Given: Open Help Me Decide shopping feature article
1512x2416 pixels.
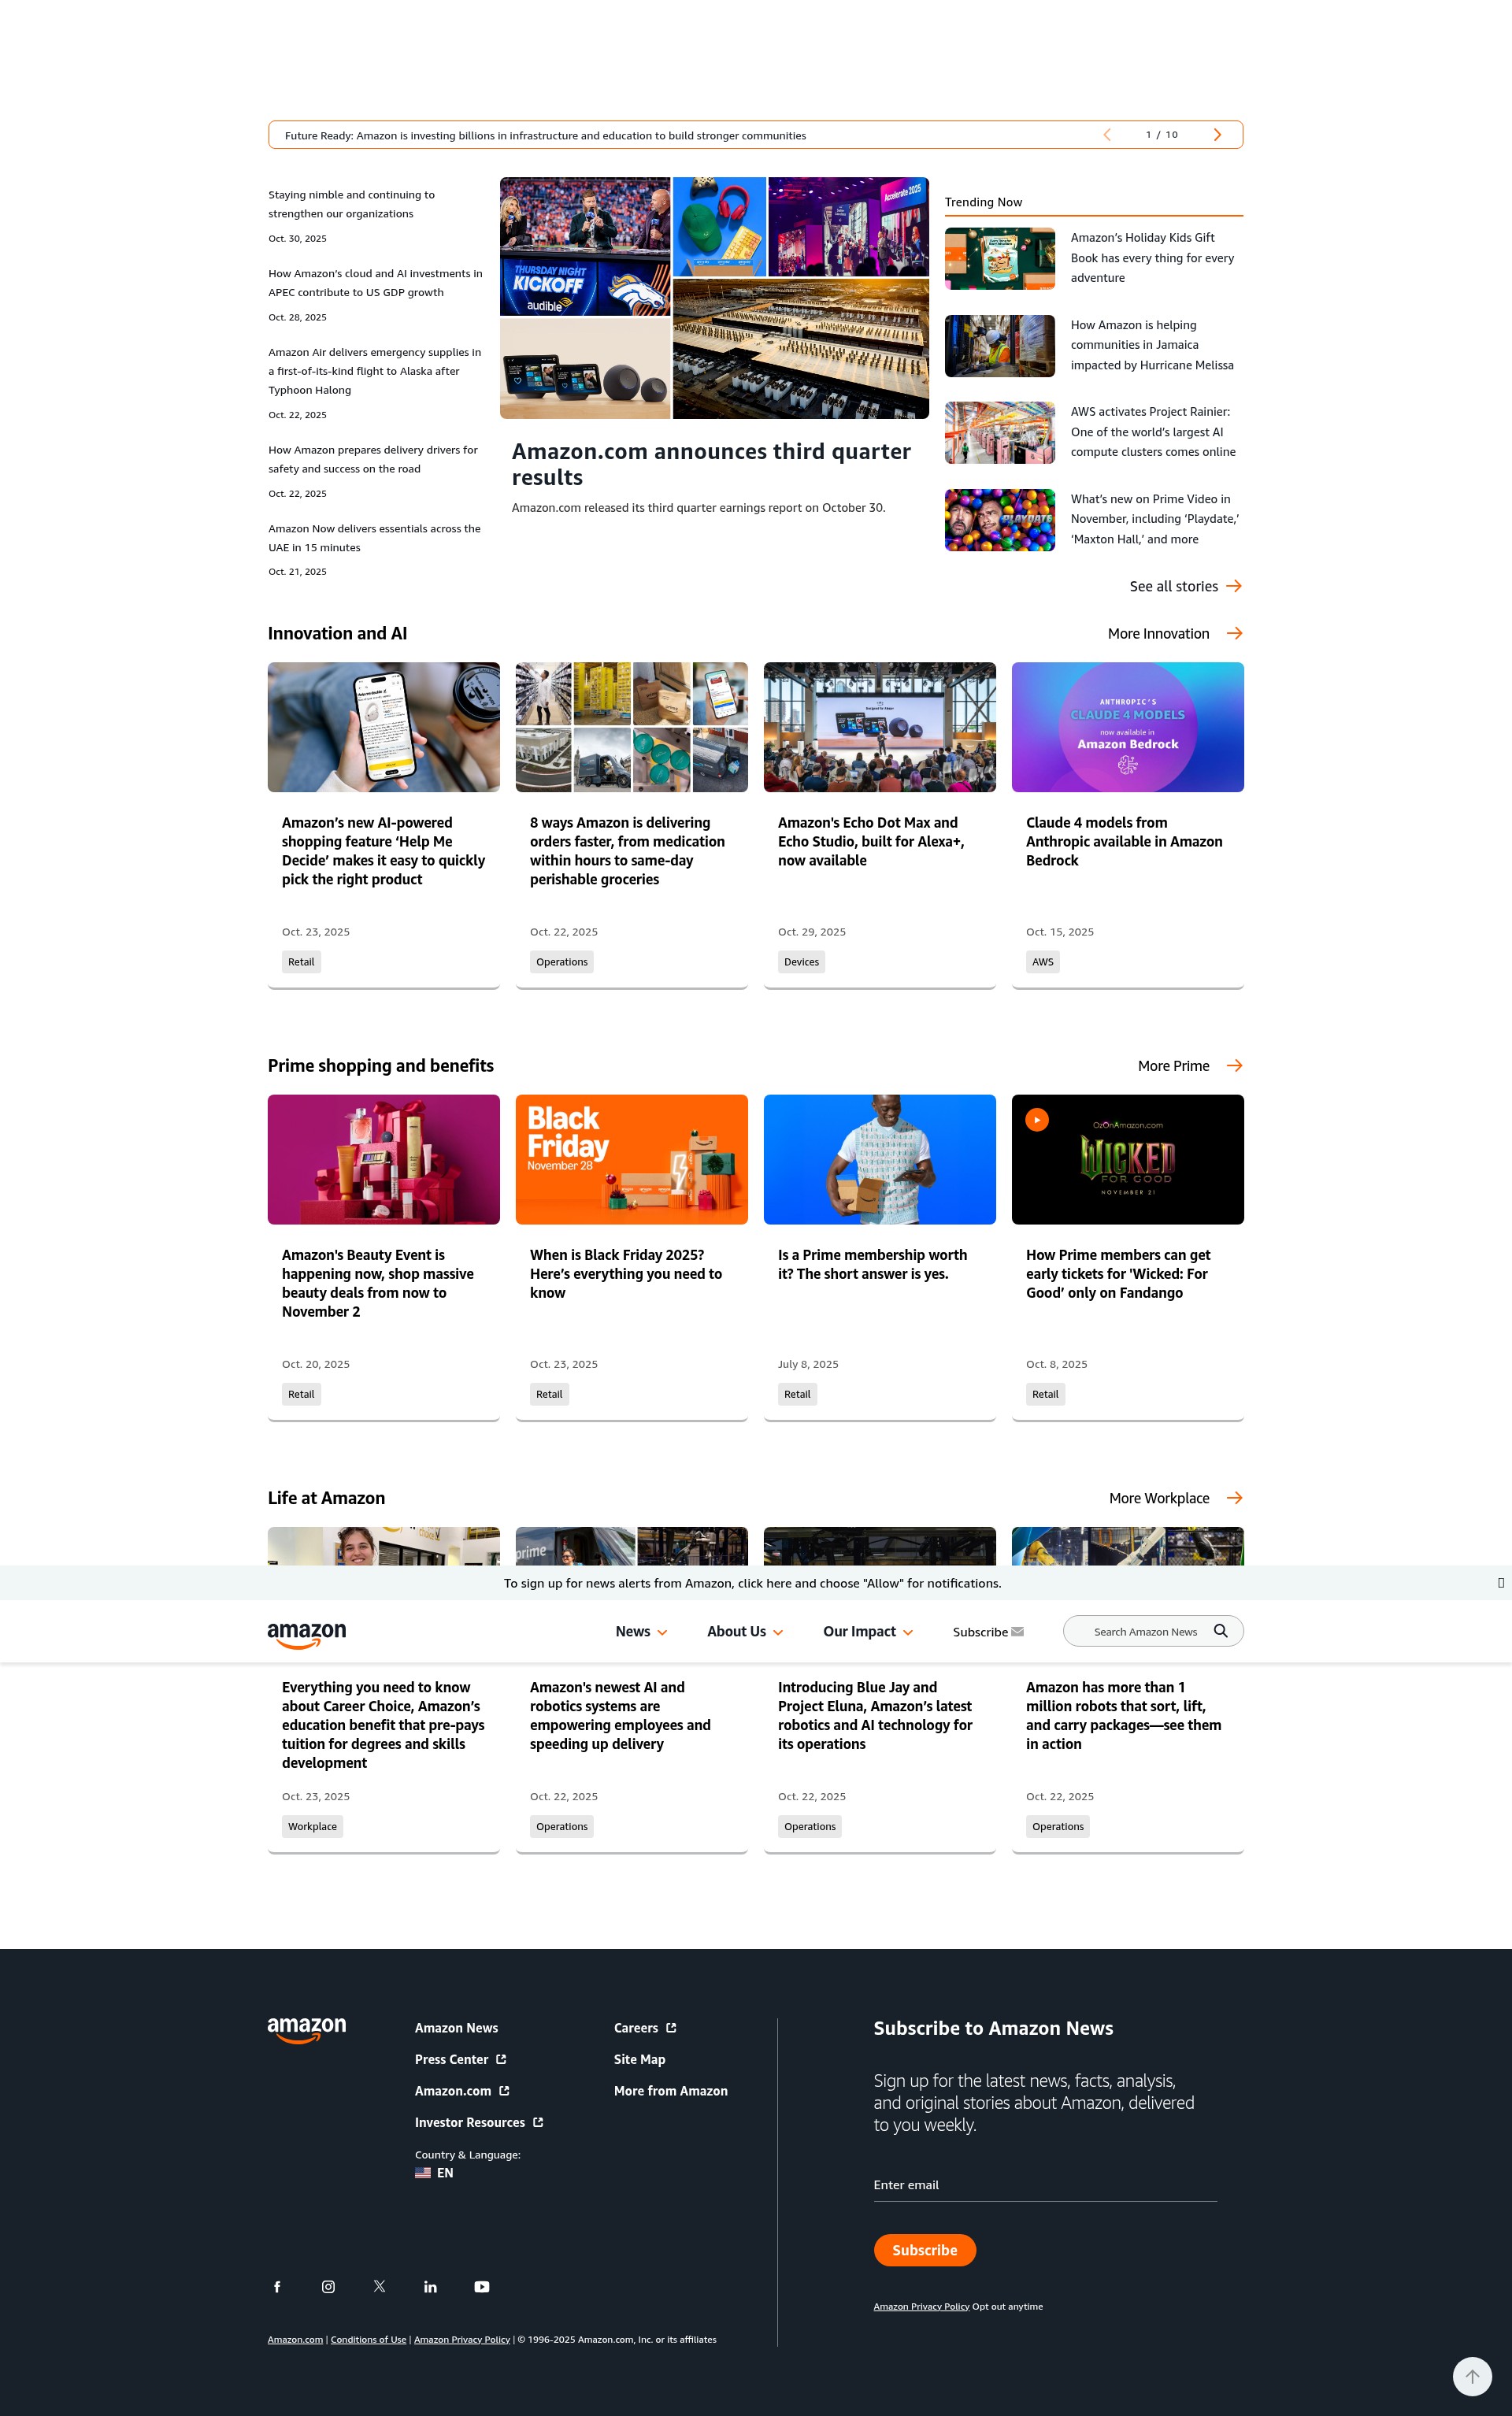Looking at the screenshot, I should pos(383,851).
